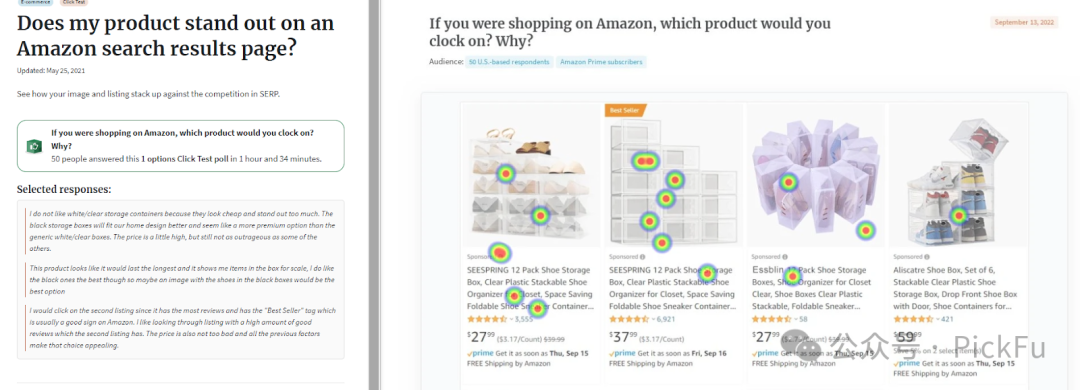Click the September 13, 2022 date badge
The image size is (1080, 390).
click(1024, 22)
